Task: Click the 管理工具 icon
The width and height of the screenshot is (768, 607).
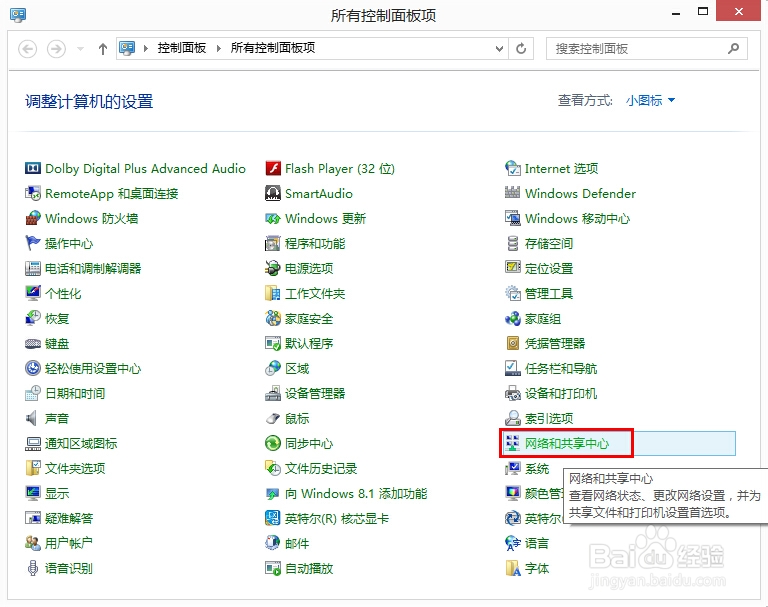Action: 512,293
